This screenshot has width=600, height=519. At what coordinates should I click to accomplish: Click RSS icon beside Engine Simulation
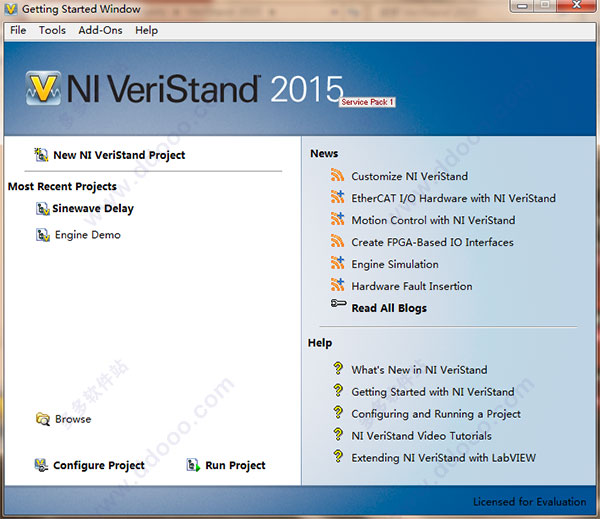click(338, 263)
